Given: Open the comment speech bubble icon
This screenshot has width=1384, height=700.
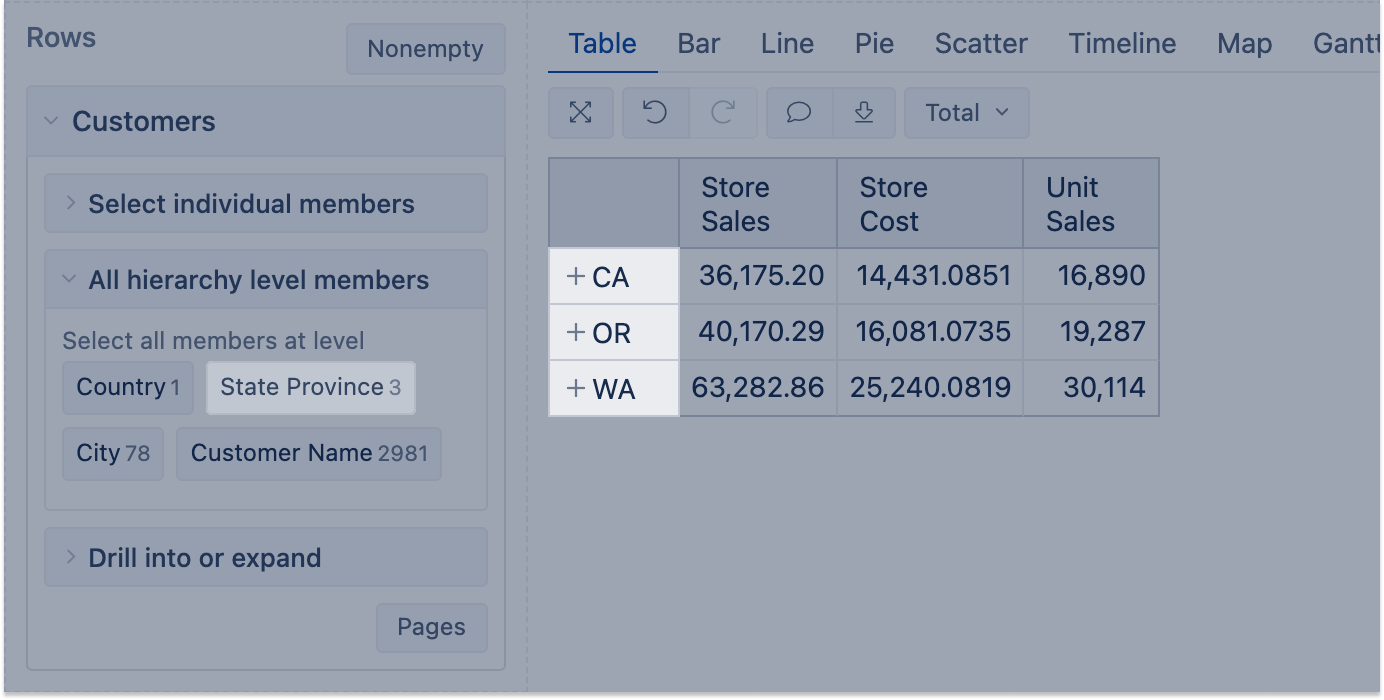Looking at the screenshot, I should [x=799, y=113].
